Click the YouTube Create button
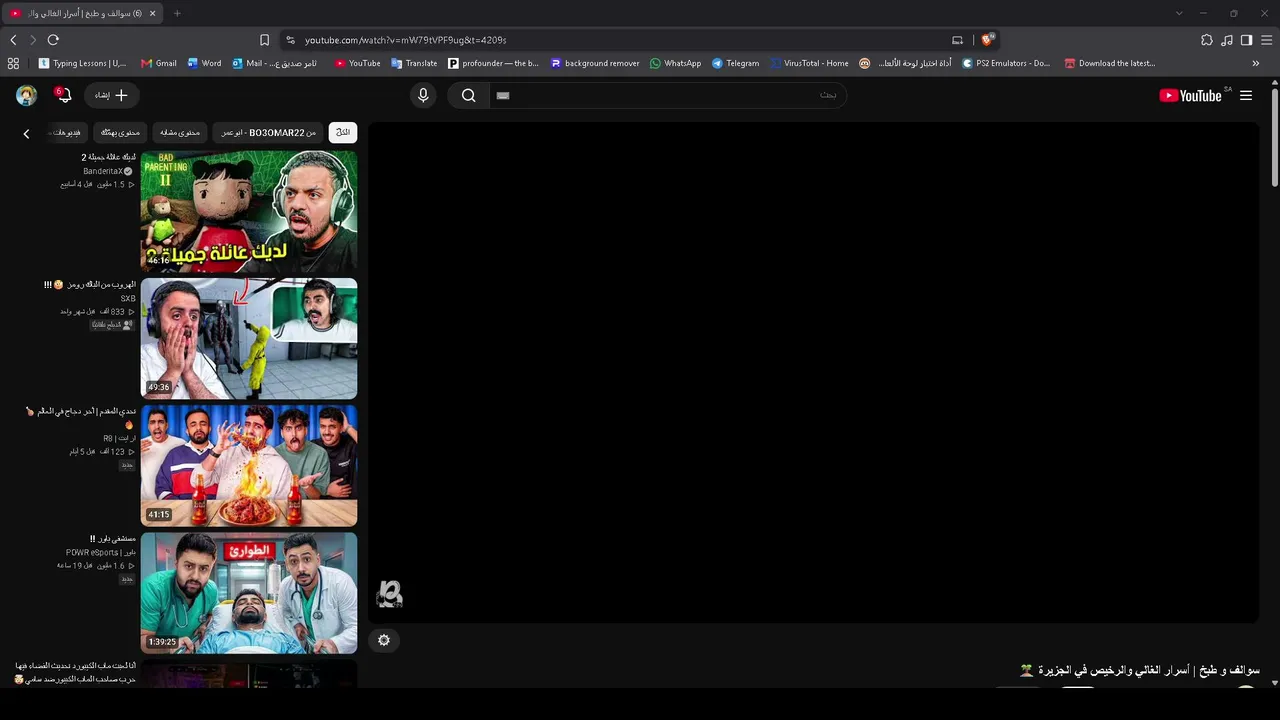 [x=112, y=95]
